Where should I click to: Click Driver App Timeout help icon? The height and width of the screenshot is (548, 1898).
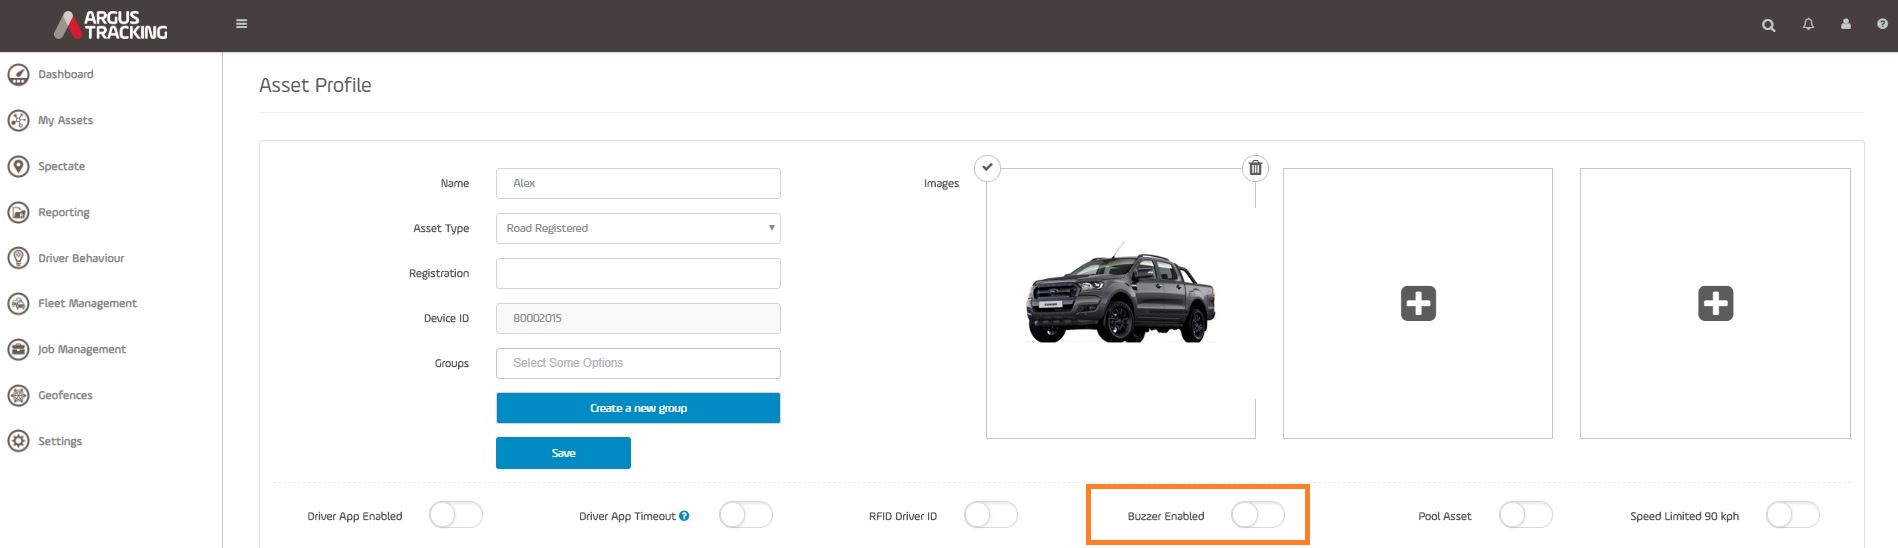684,516
